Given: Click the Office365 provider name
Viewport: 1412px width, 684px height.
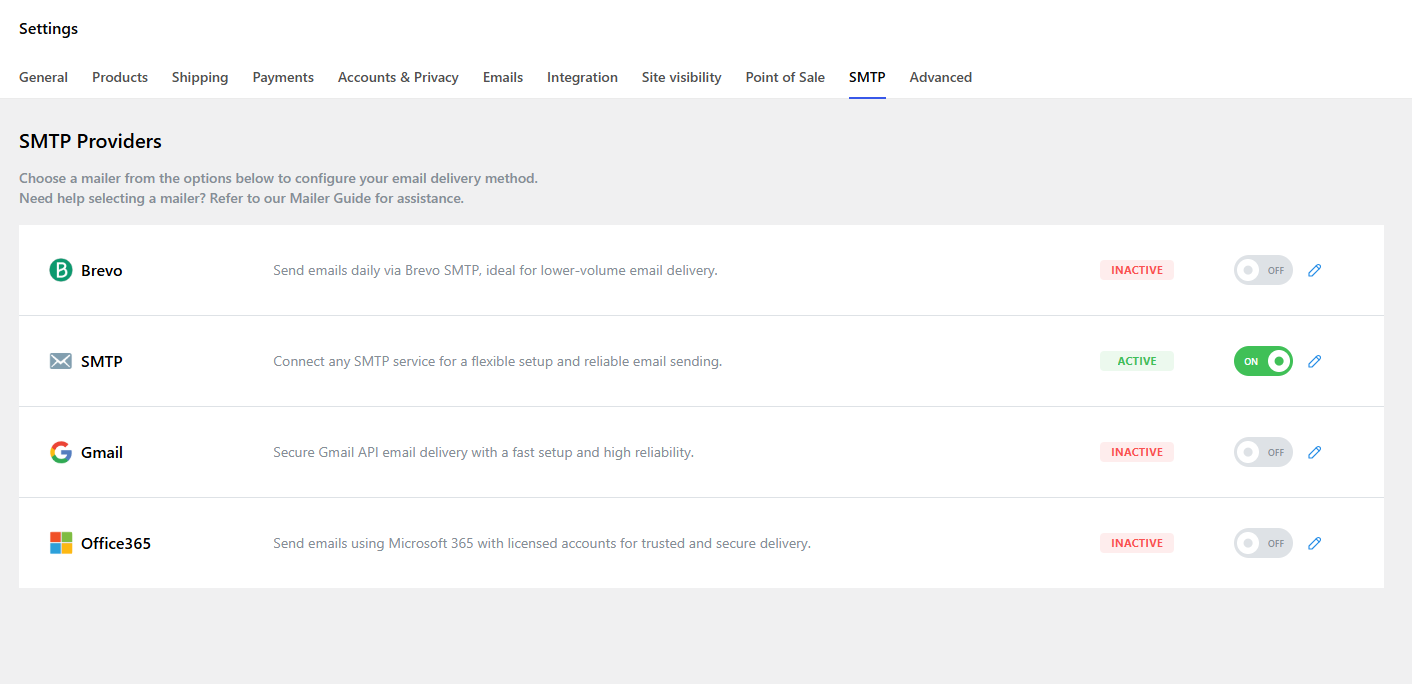Looking at the screenshot, I should click(116, 543).
